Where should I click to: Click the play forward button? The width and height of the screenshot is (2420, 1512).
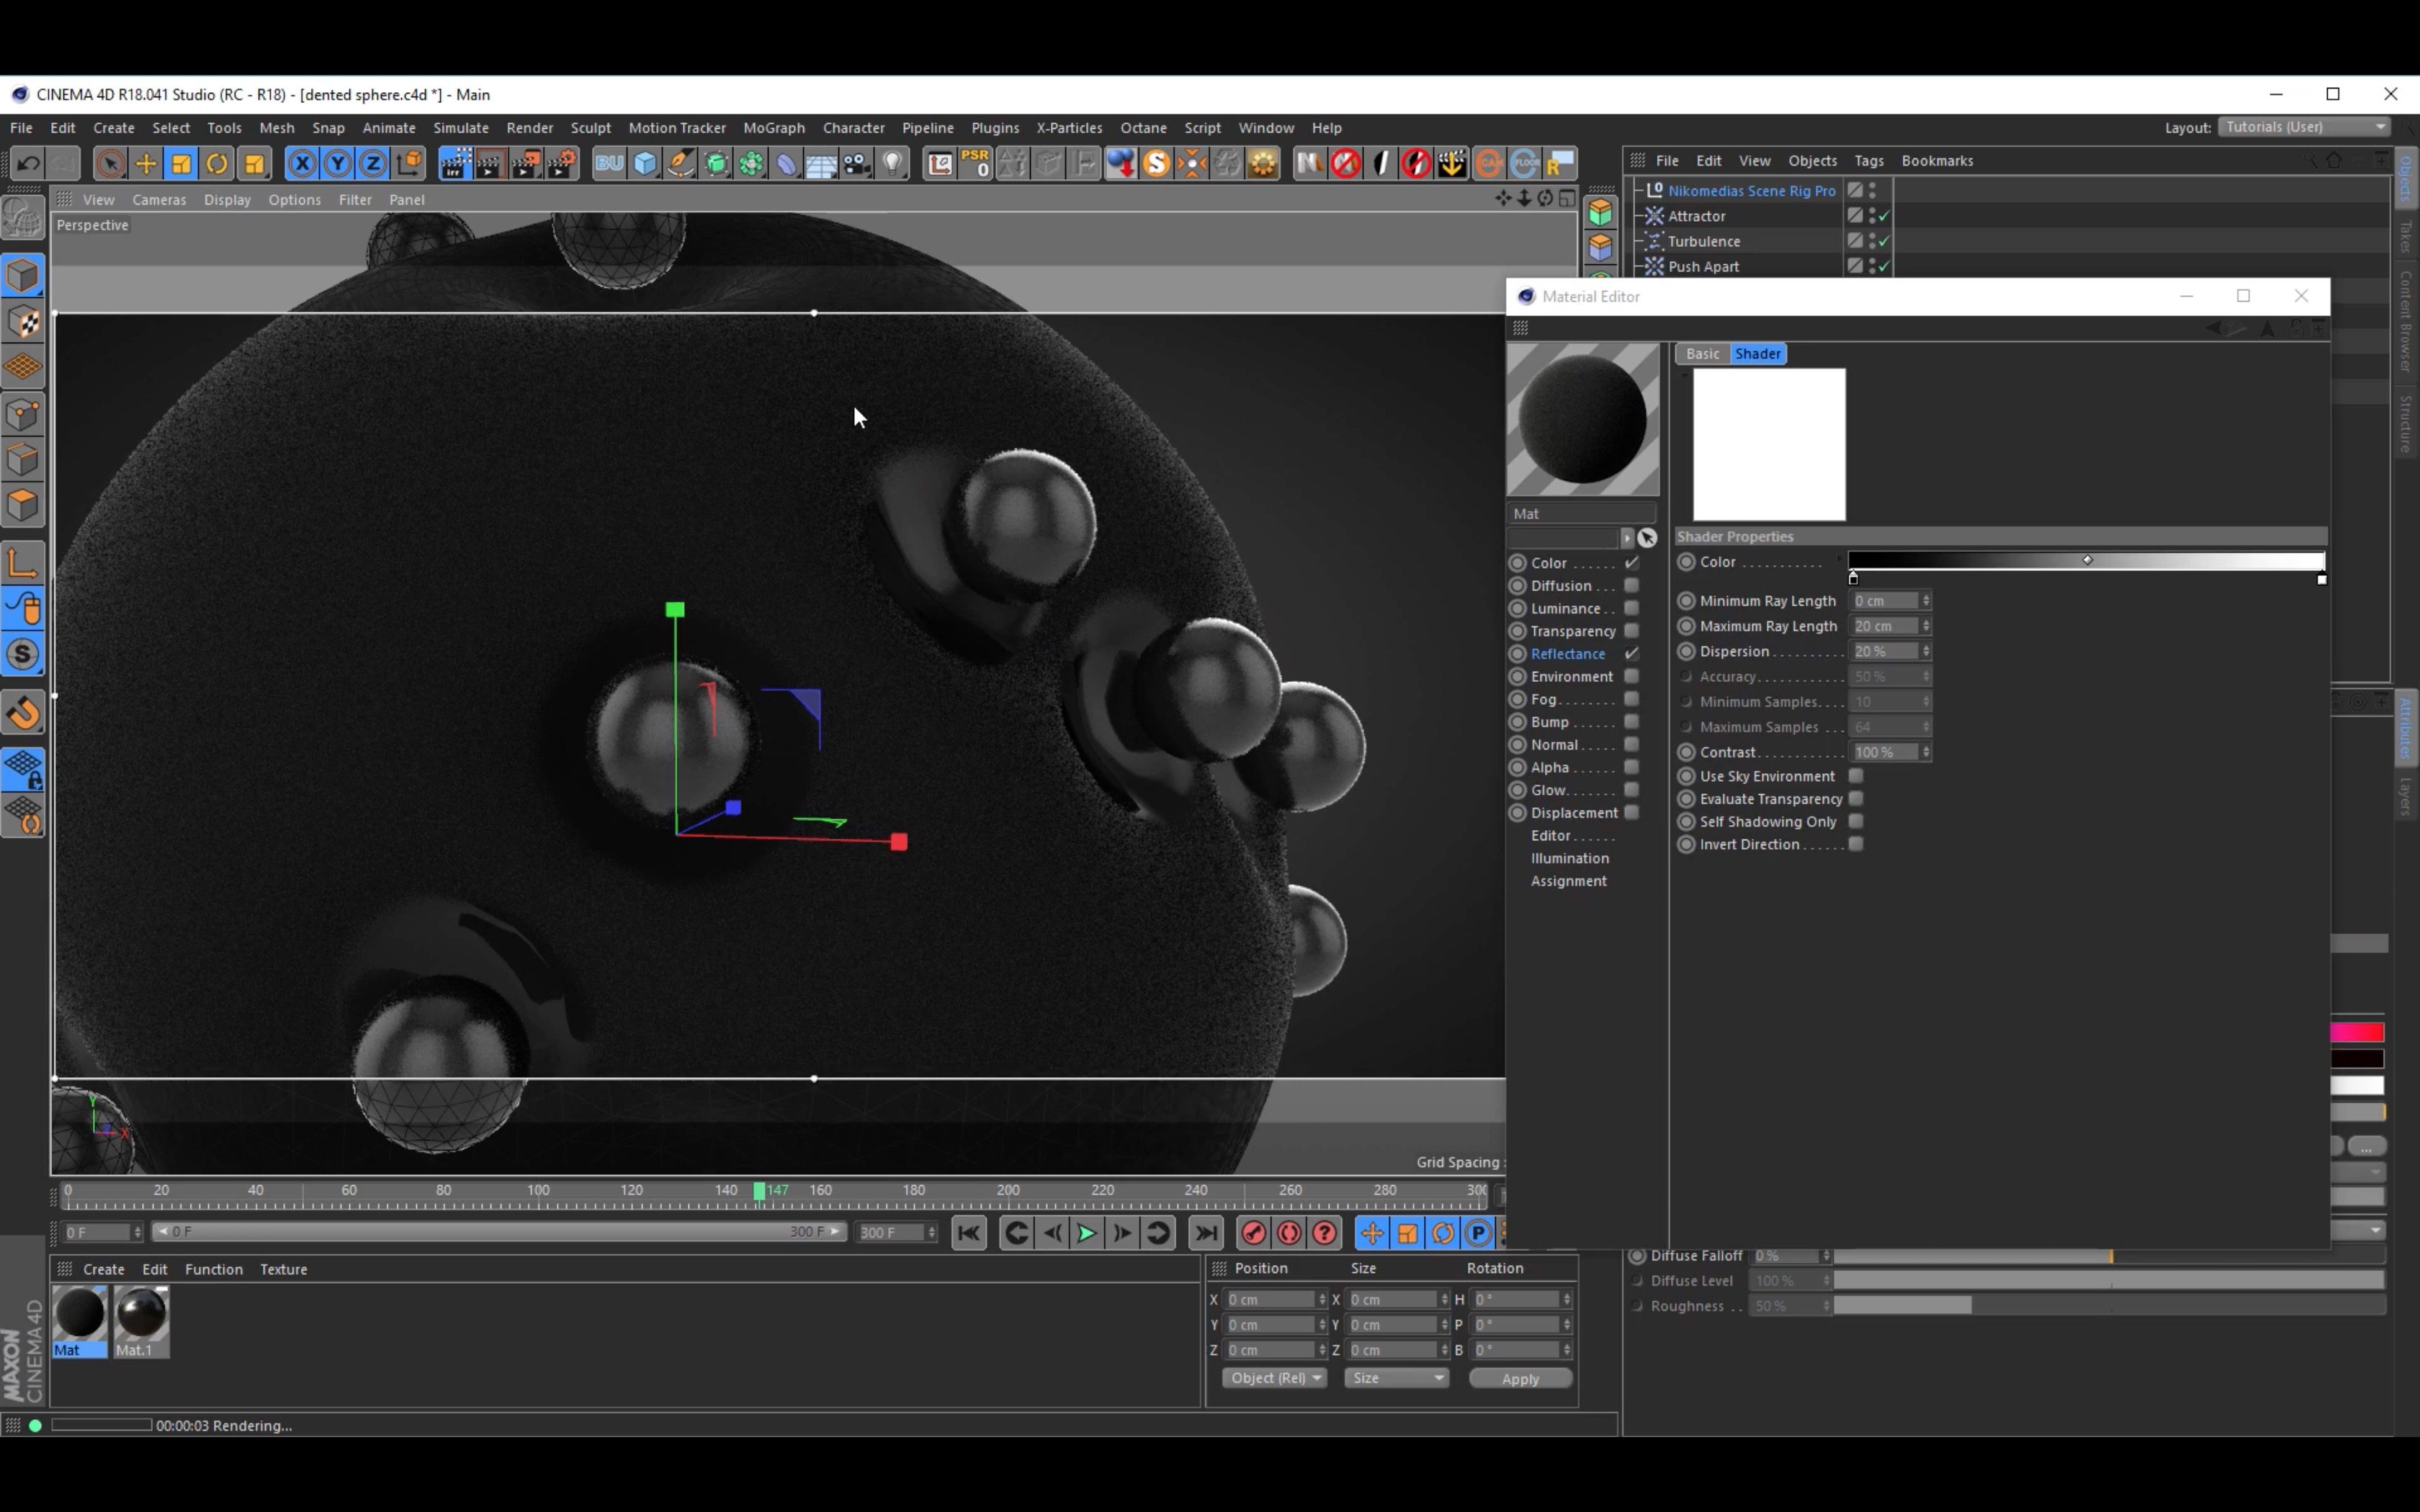pyautogui.click(x=1086, y=1233)
